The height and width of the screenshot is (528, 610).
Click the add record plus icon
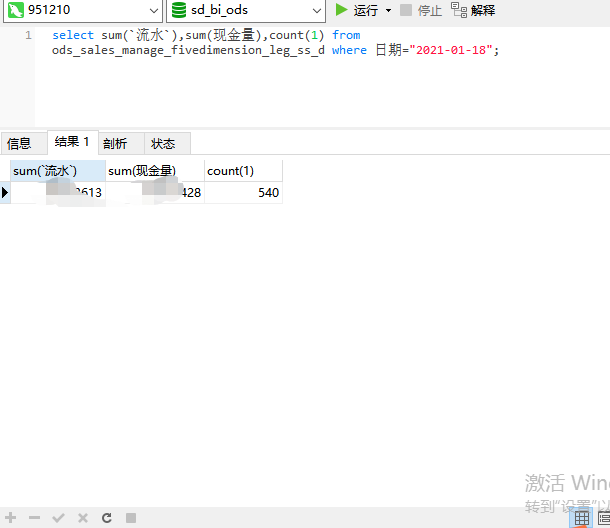point(11,518)
